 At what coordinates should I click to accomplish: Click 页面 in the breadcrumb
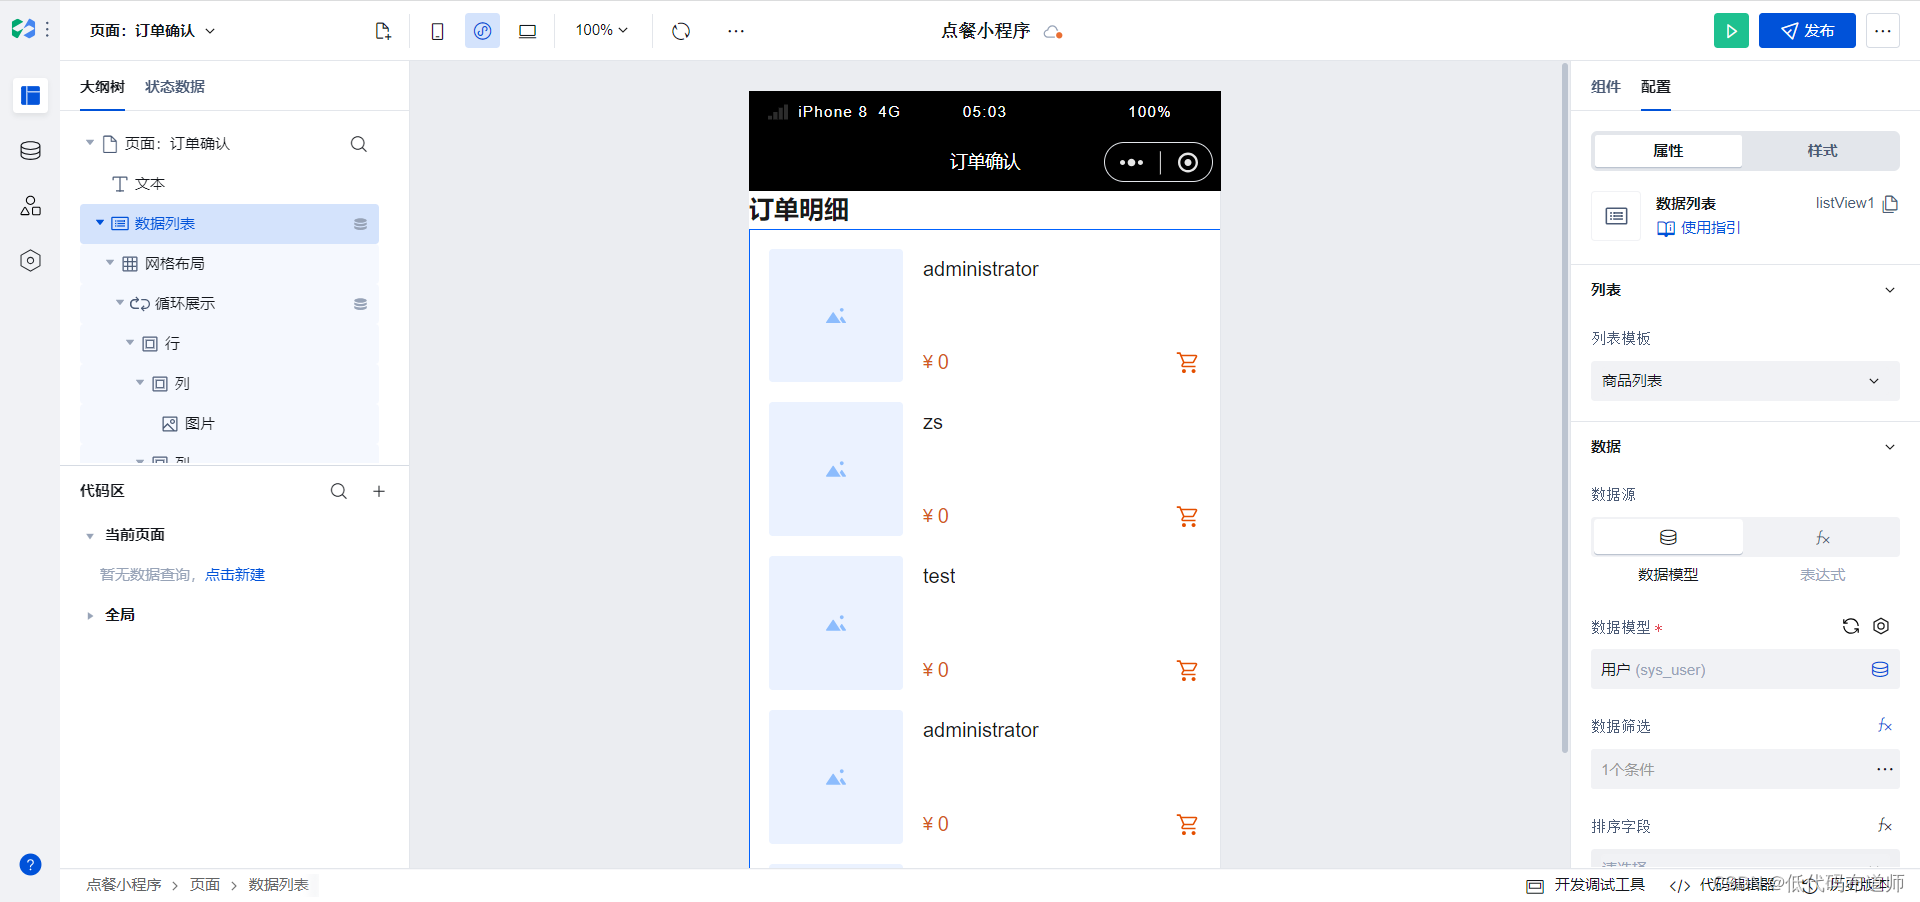(205, 885)
